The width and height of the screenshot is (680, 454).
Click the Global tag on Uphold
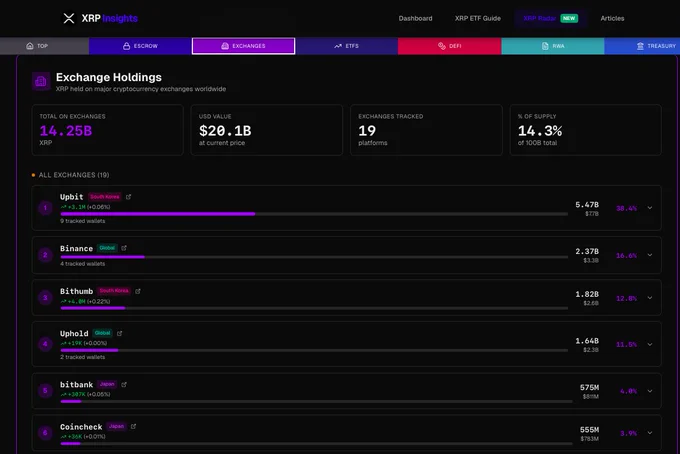click(x=102, y=333)
